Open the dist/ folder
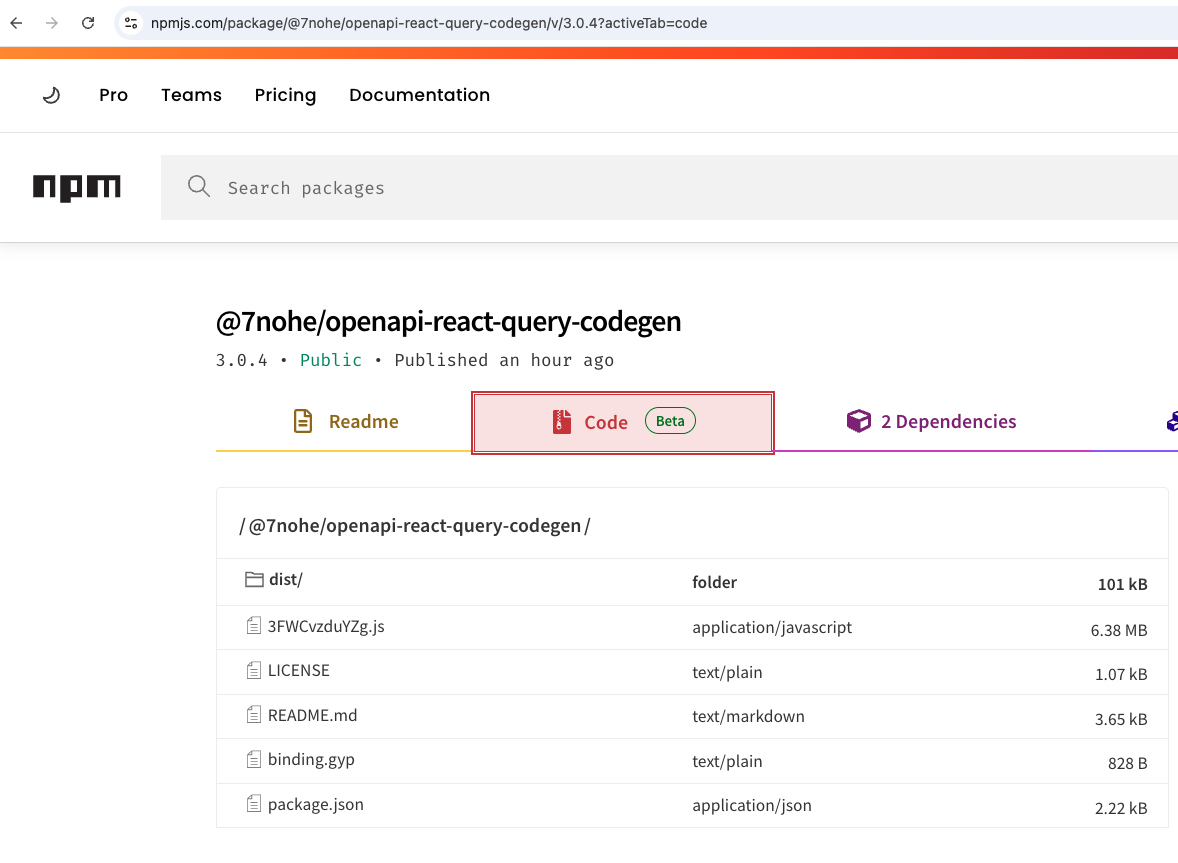This screenshot has width=1178, height=863. 285,580
